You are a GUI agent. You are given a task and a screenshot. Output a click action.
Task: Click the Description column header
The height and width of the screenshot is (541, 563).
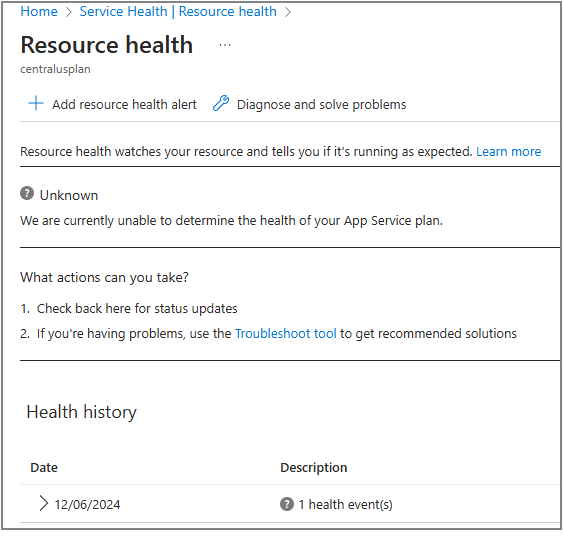[313, 467]
